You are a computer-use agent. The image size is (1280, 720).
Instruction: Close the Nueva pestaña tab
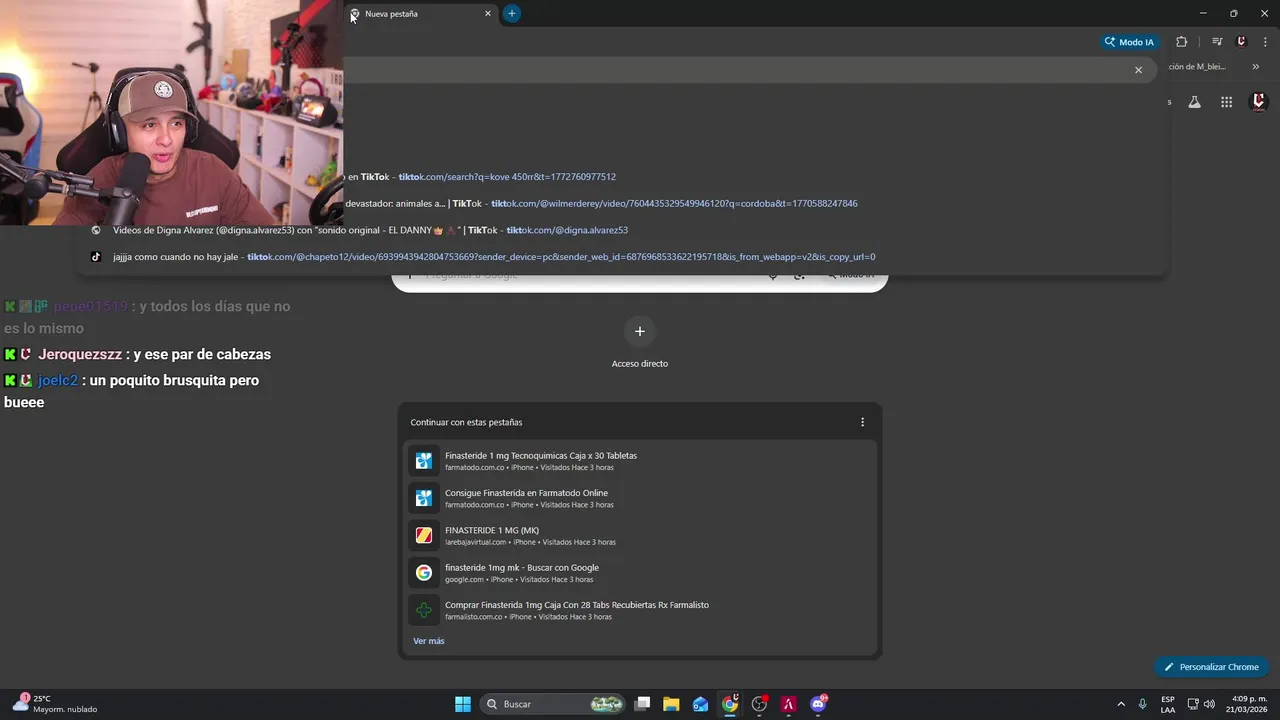coord(488,14)
